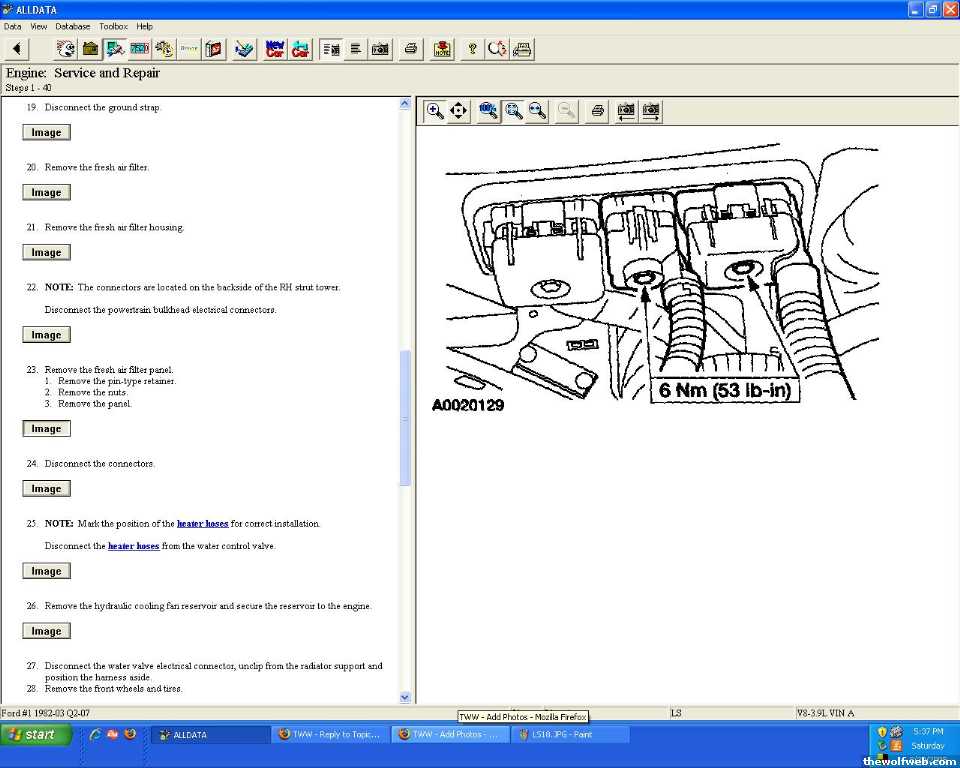This screenshot has width=960, height=768.
Task: Click the Windows Start button
Action: (36, 735)
